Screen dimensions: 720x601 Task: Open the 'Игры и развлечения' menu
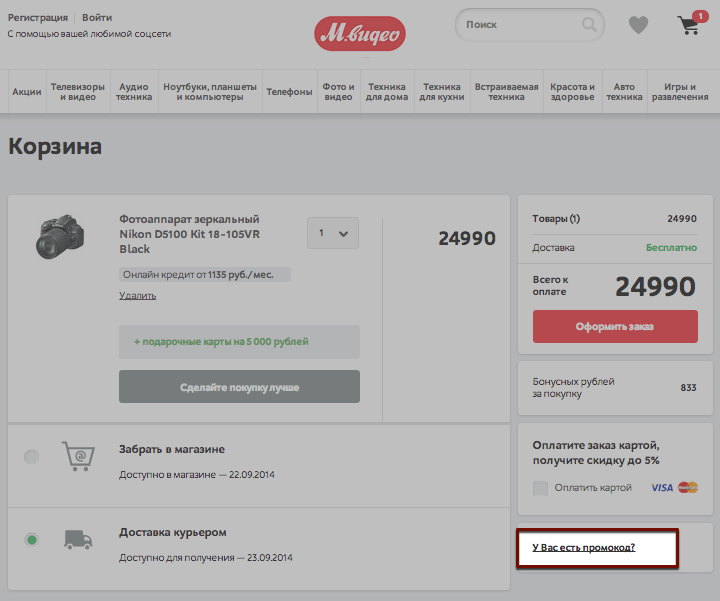click(680, 92)
